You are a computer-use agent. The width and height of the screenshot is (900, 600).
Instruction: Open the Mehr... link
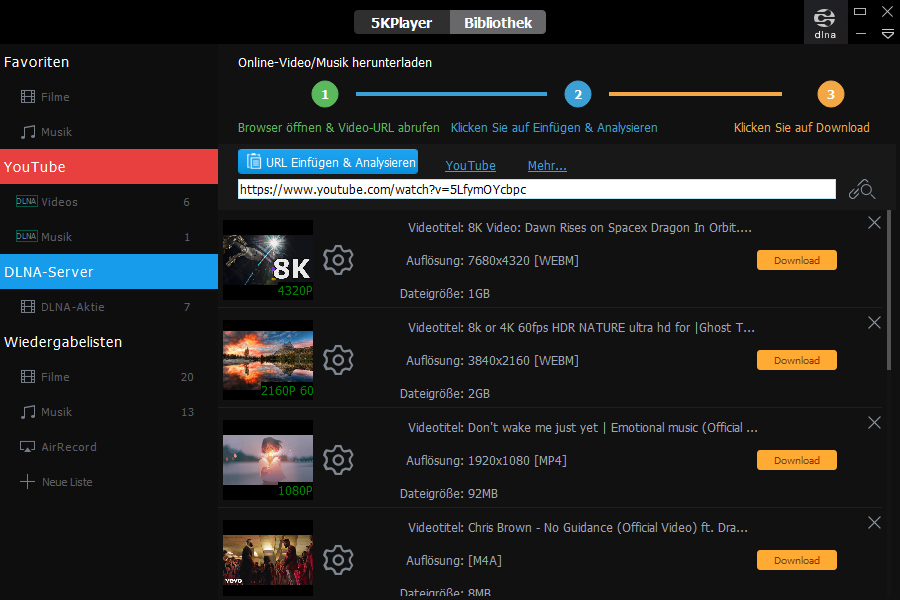(x=547, y=166)
